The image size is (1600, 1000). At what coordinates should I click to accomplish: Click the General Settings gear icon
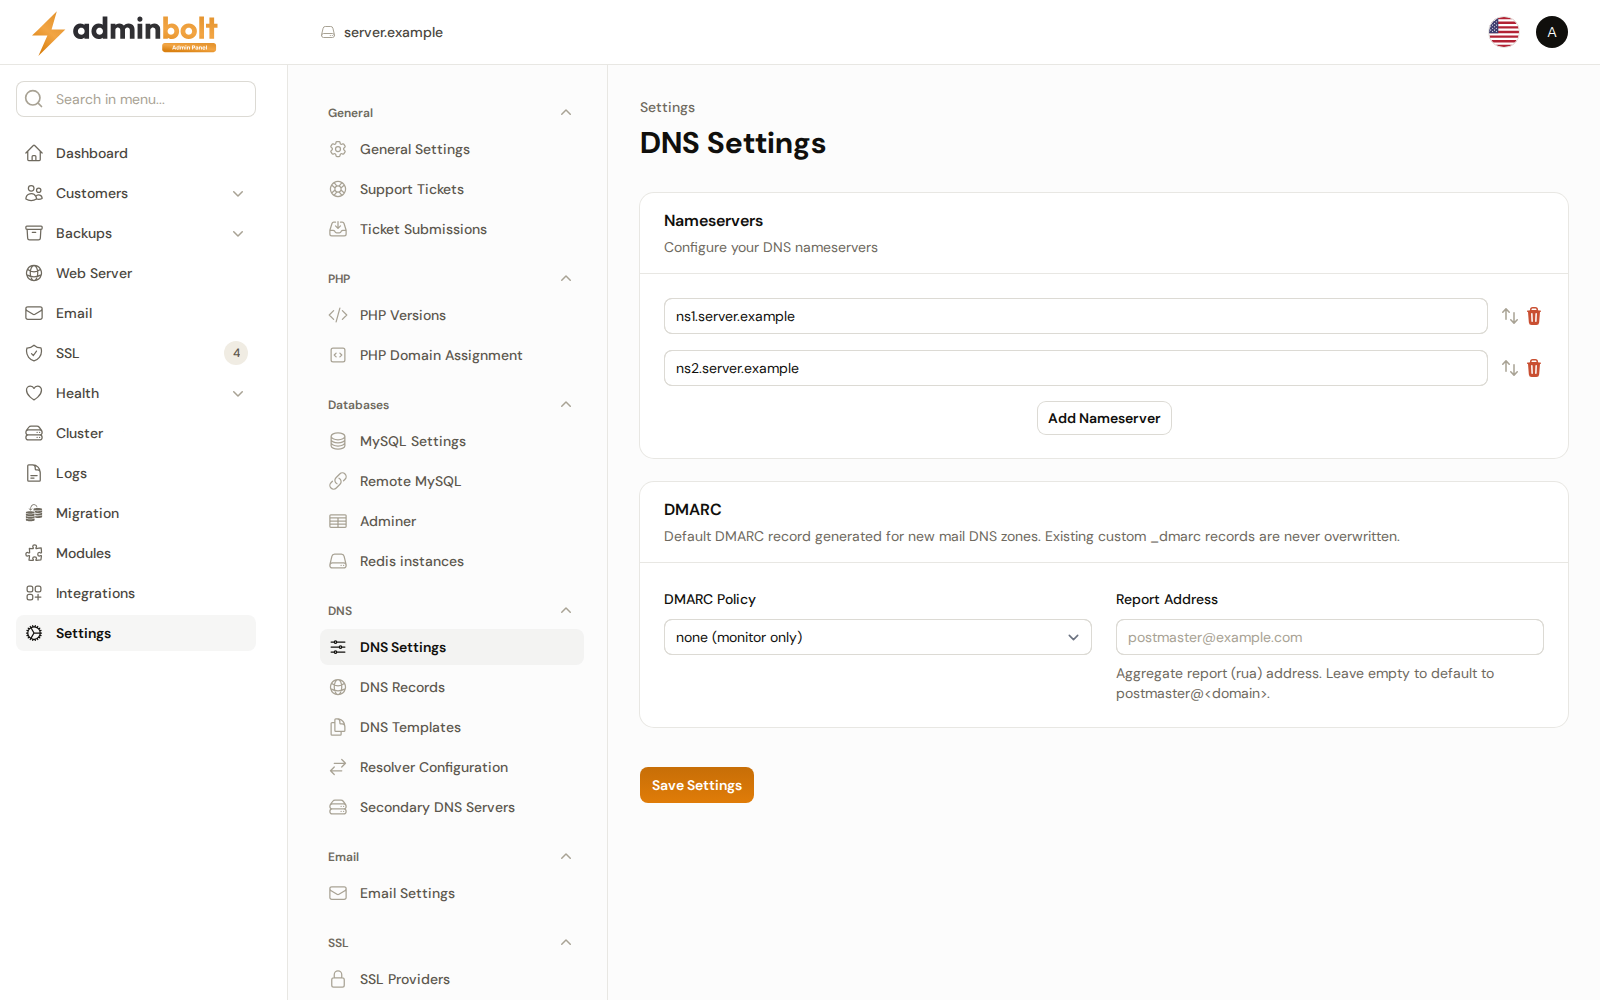coord(338,149)
